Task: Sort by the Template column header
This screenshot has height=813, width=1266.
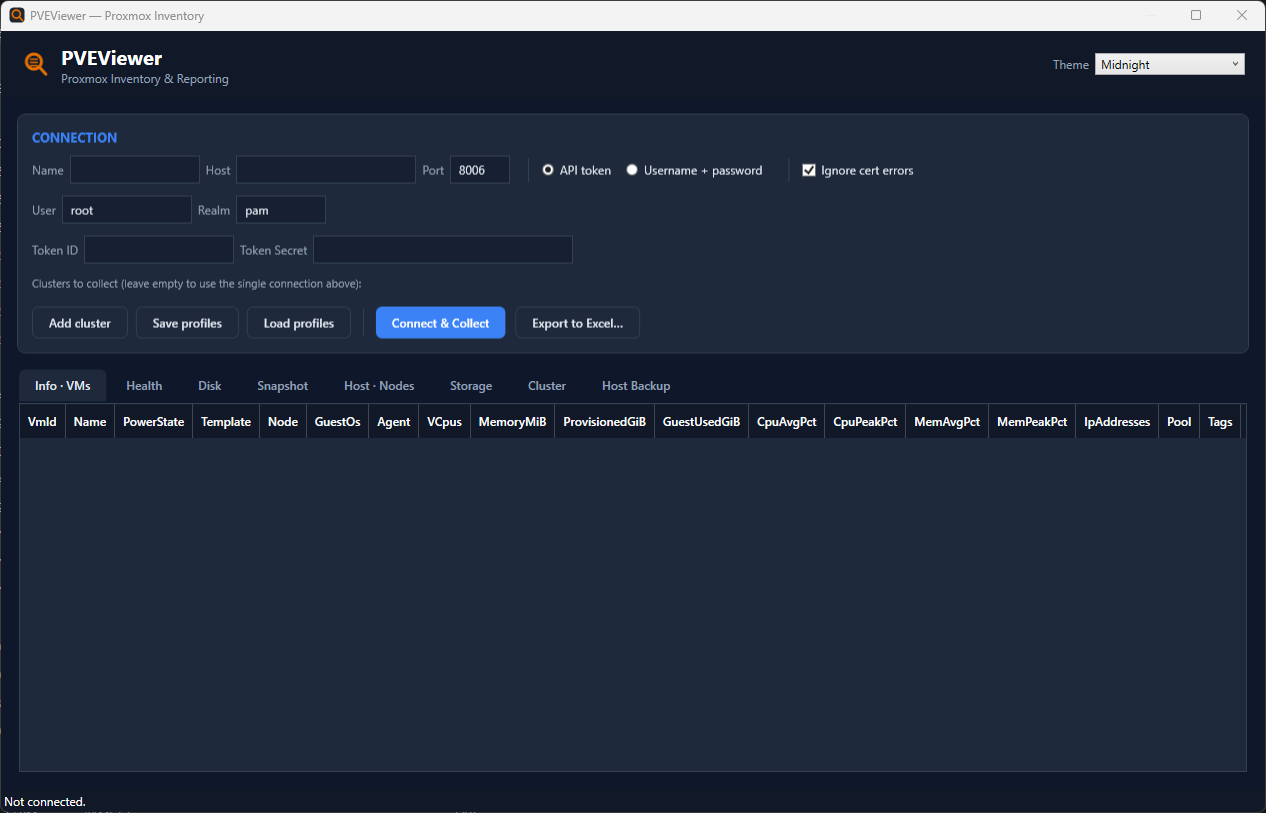Action: tap(226, 422)
